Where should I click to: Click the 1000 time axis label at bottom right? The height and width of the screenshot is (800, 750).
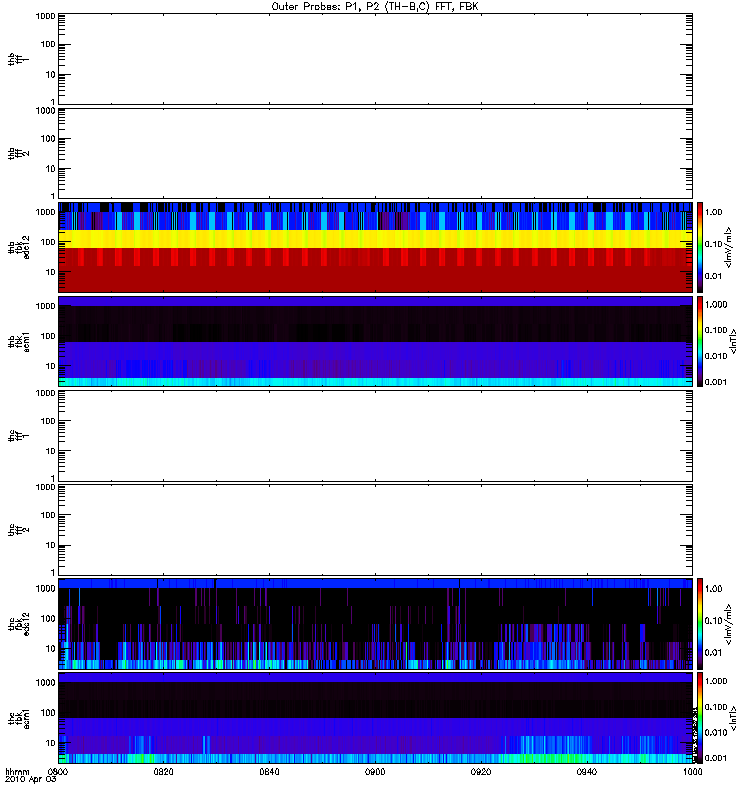(x=692, y=772)
